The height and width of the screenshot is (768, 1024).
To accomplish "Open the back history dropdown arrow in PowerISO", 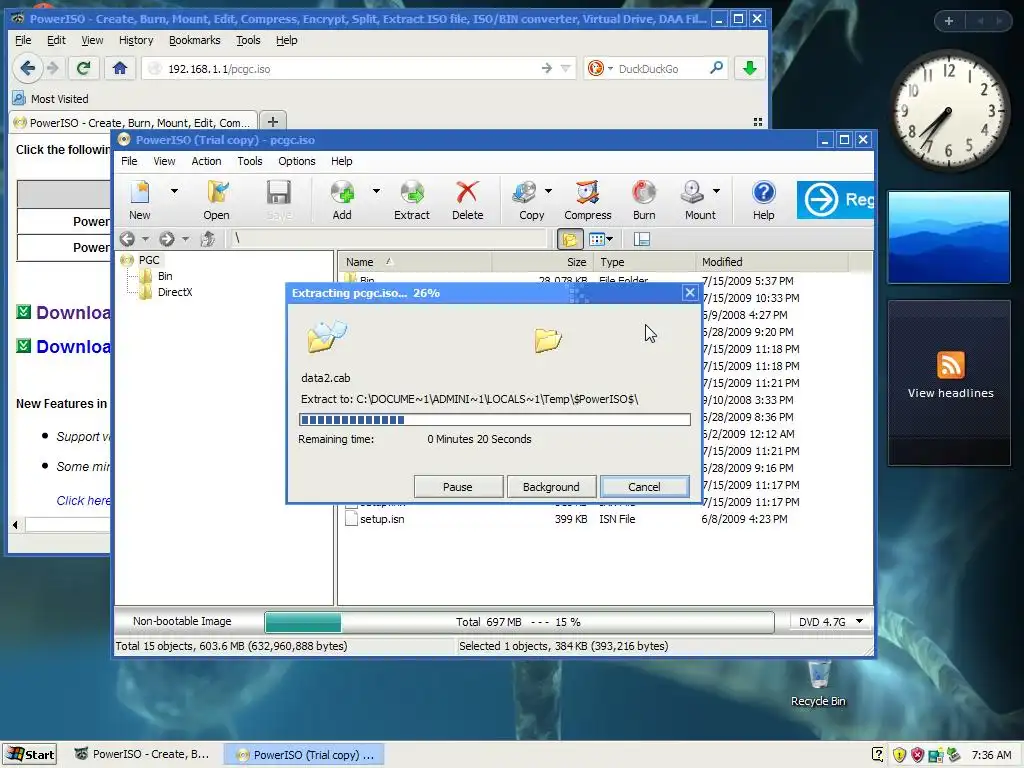I will click(x=145, y=239).
